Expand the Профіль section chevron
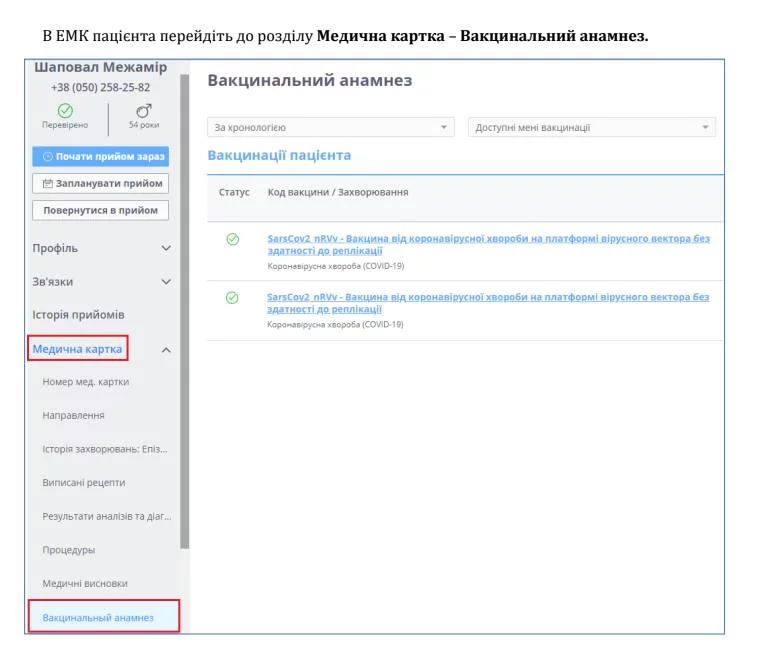768x653 pixels. (x=166, y=248)
